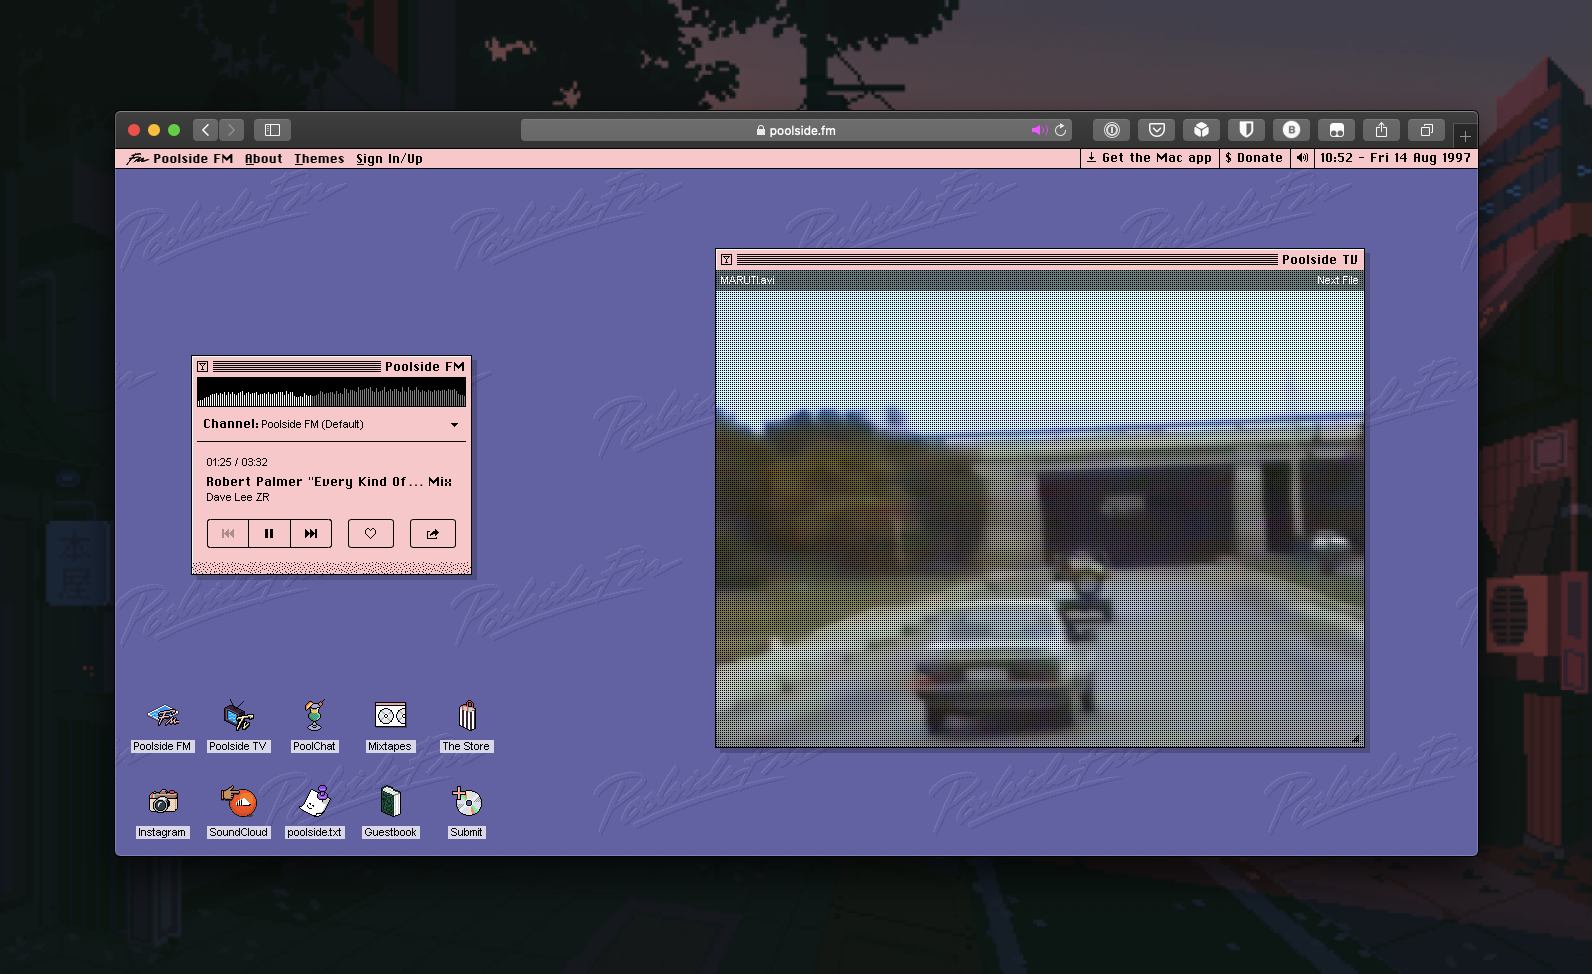The width and height of the screenshot is (1592, 974).
Task: Click the audio waveform visualizer
Action: coord(331,392)
